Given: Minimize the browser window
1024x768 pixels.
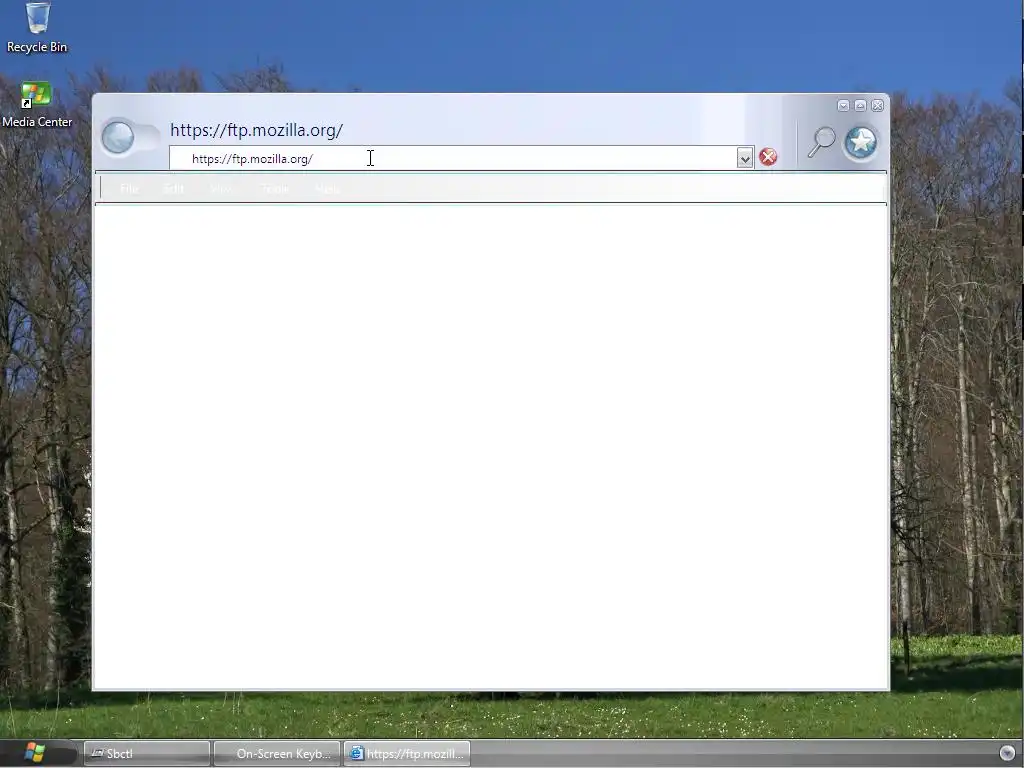Looking at the screenshot, I should 843,105.
